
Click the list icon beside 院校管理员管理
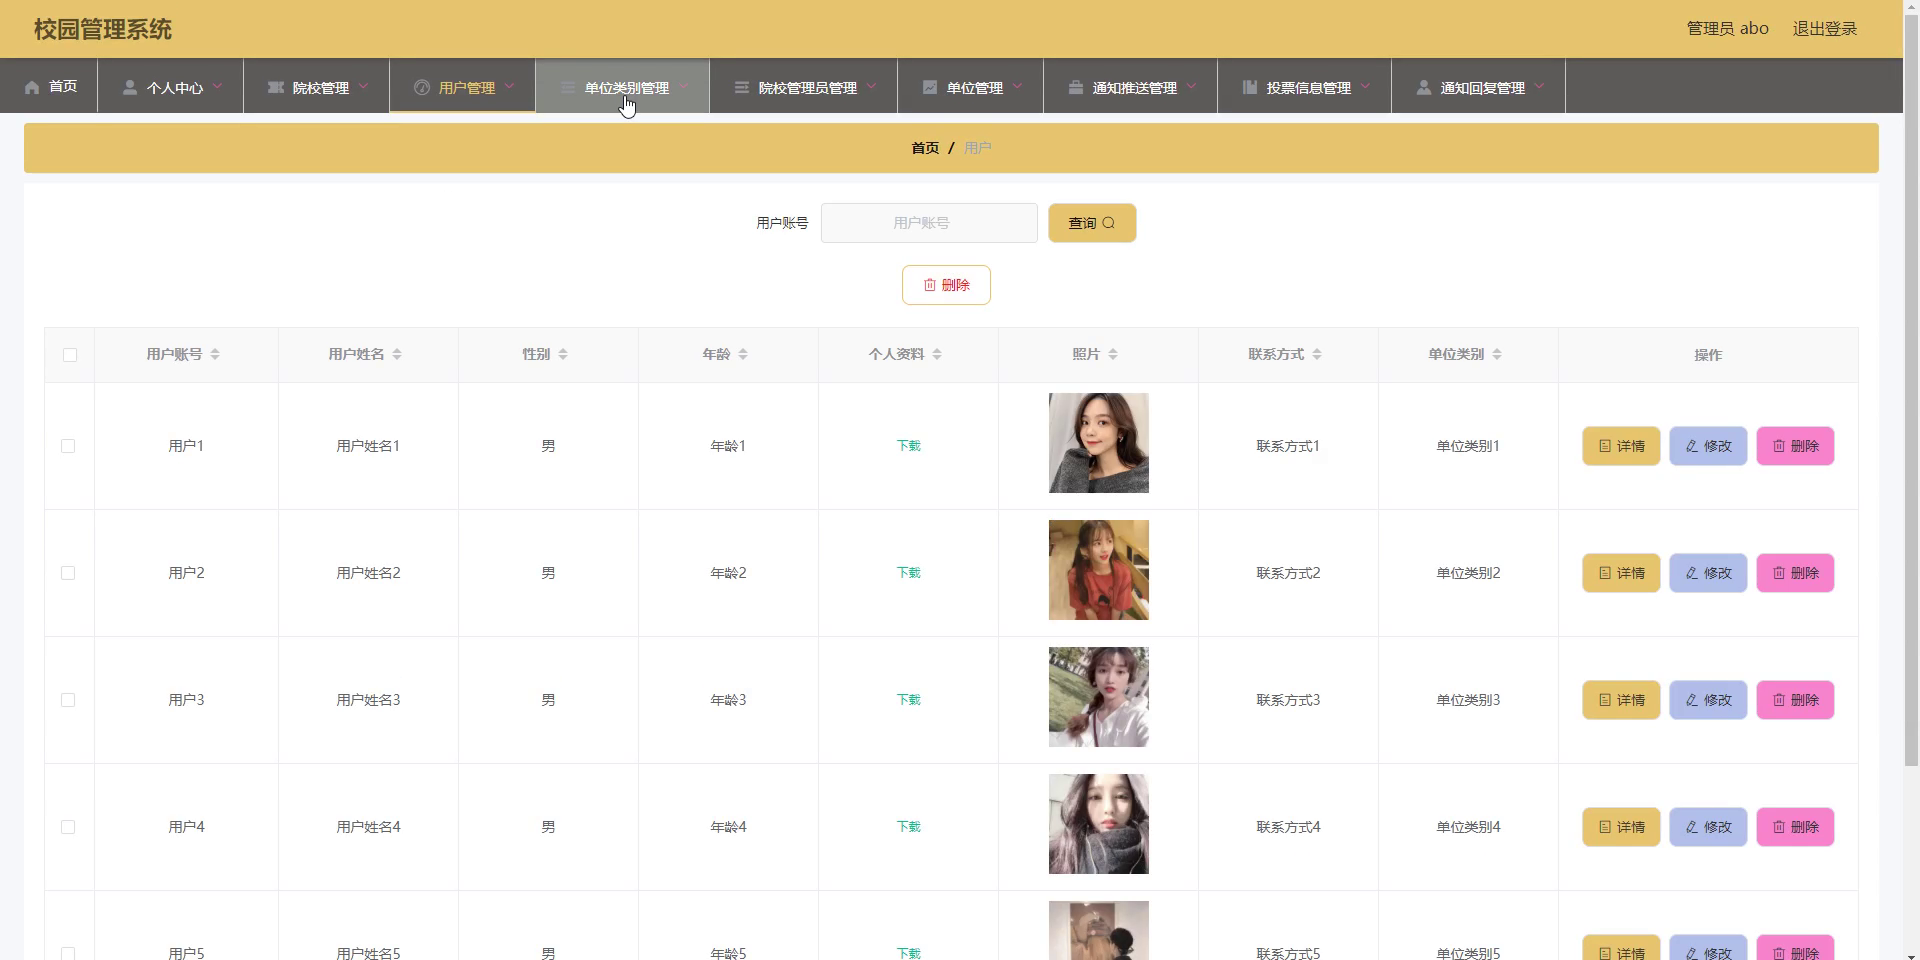[x=742, y=87]
